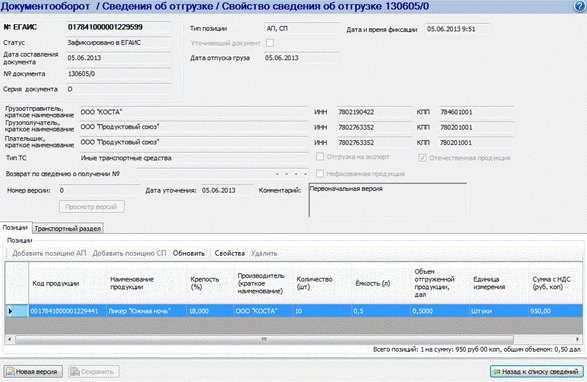
Task: Click the Грузополучатель name field
Action: click(x=194, y=127)
